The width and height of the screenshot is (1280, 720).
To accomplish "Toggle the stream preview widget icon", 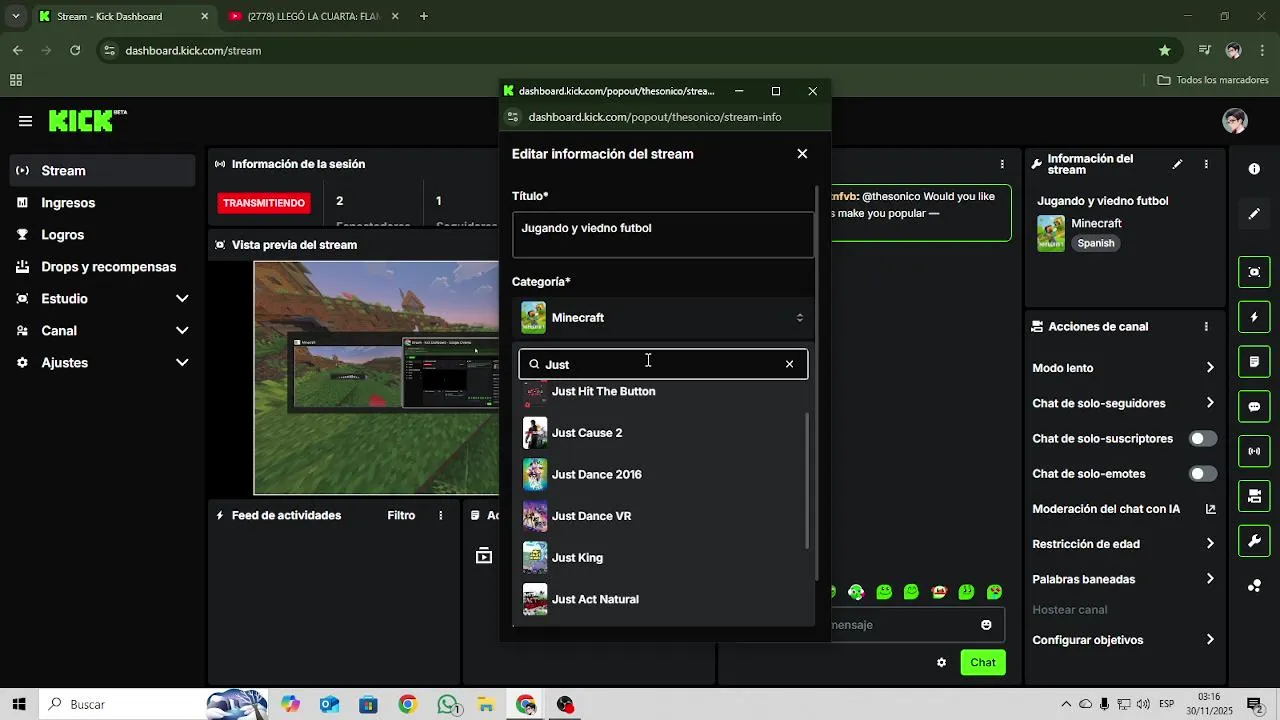I will (1254, 272).
